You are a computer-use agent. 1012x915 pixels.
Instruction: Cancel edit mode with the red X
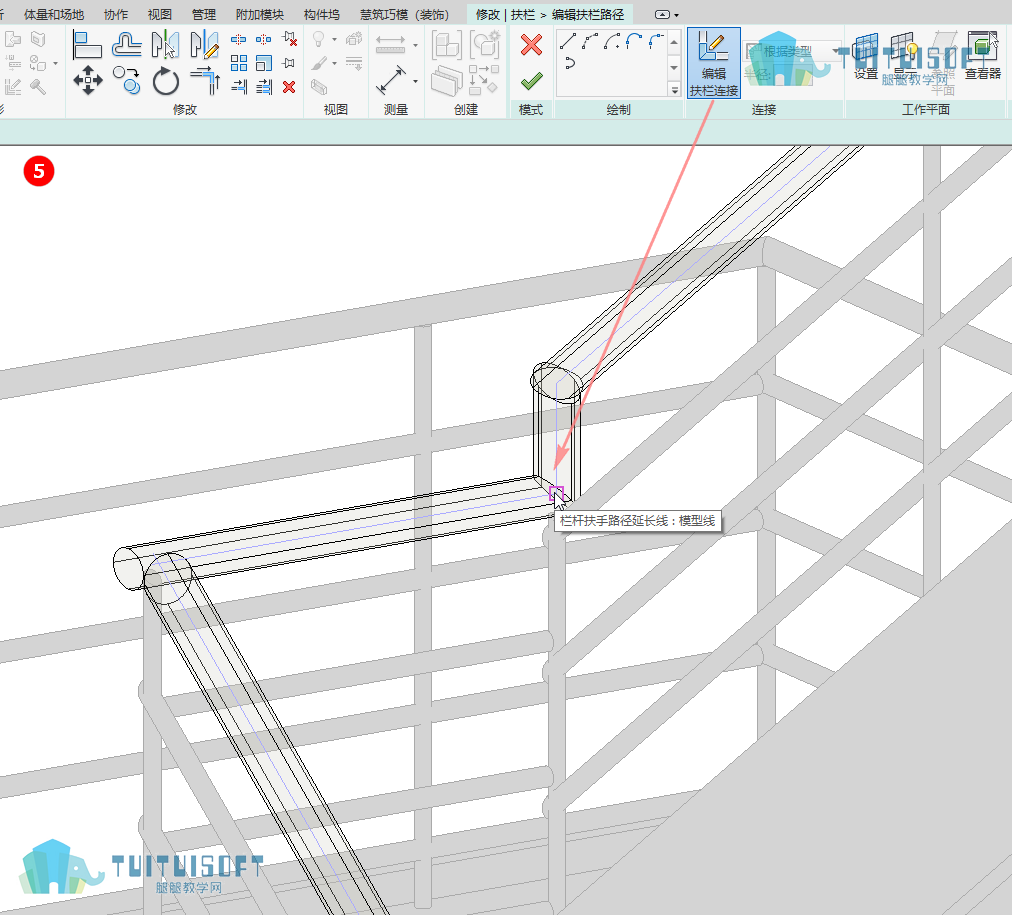click(x=531, y=45)
